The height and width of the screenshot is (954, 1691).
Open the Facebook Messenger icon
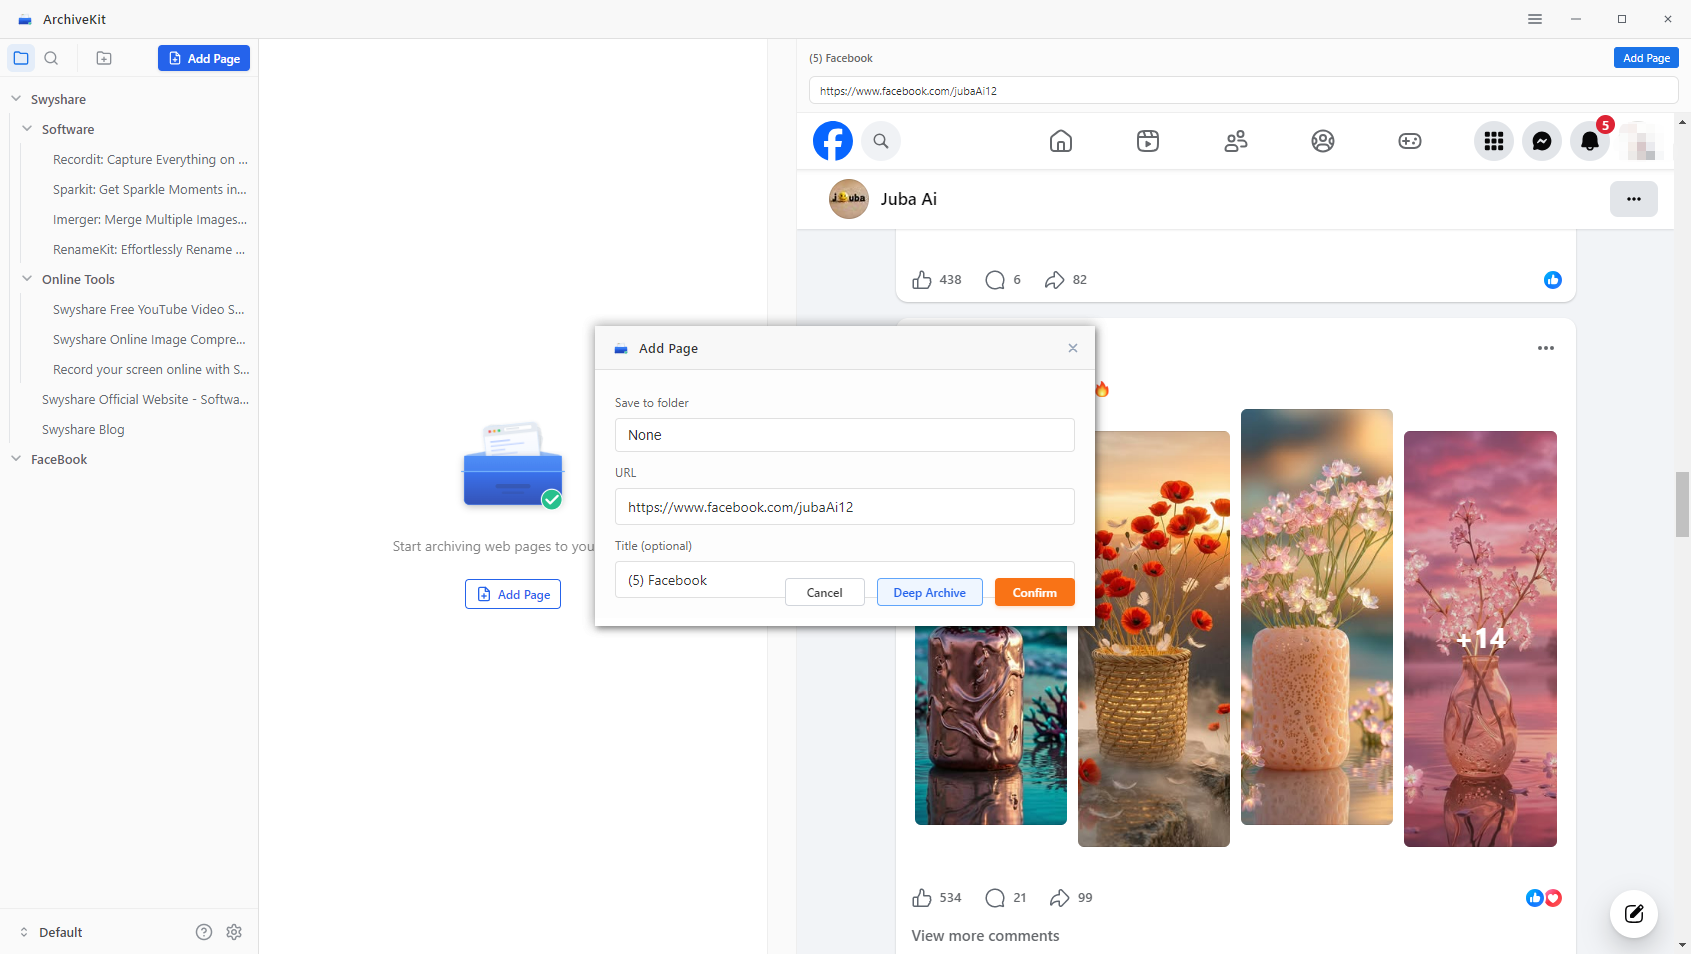(x=1542, y=141)
